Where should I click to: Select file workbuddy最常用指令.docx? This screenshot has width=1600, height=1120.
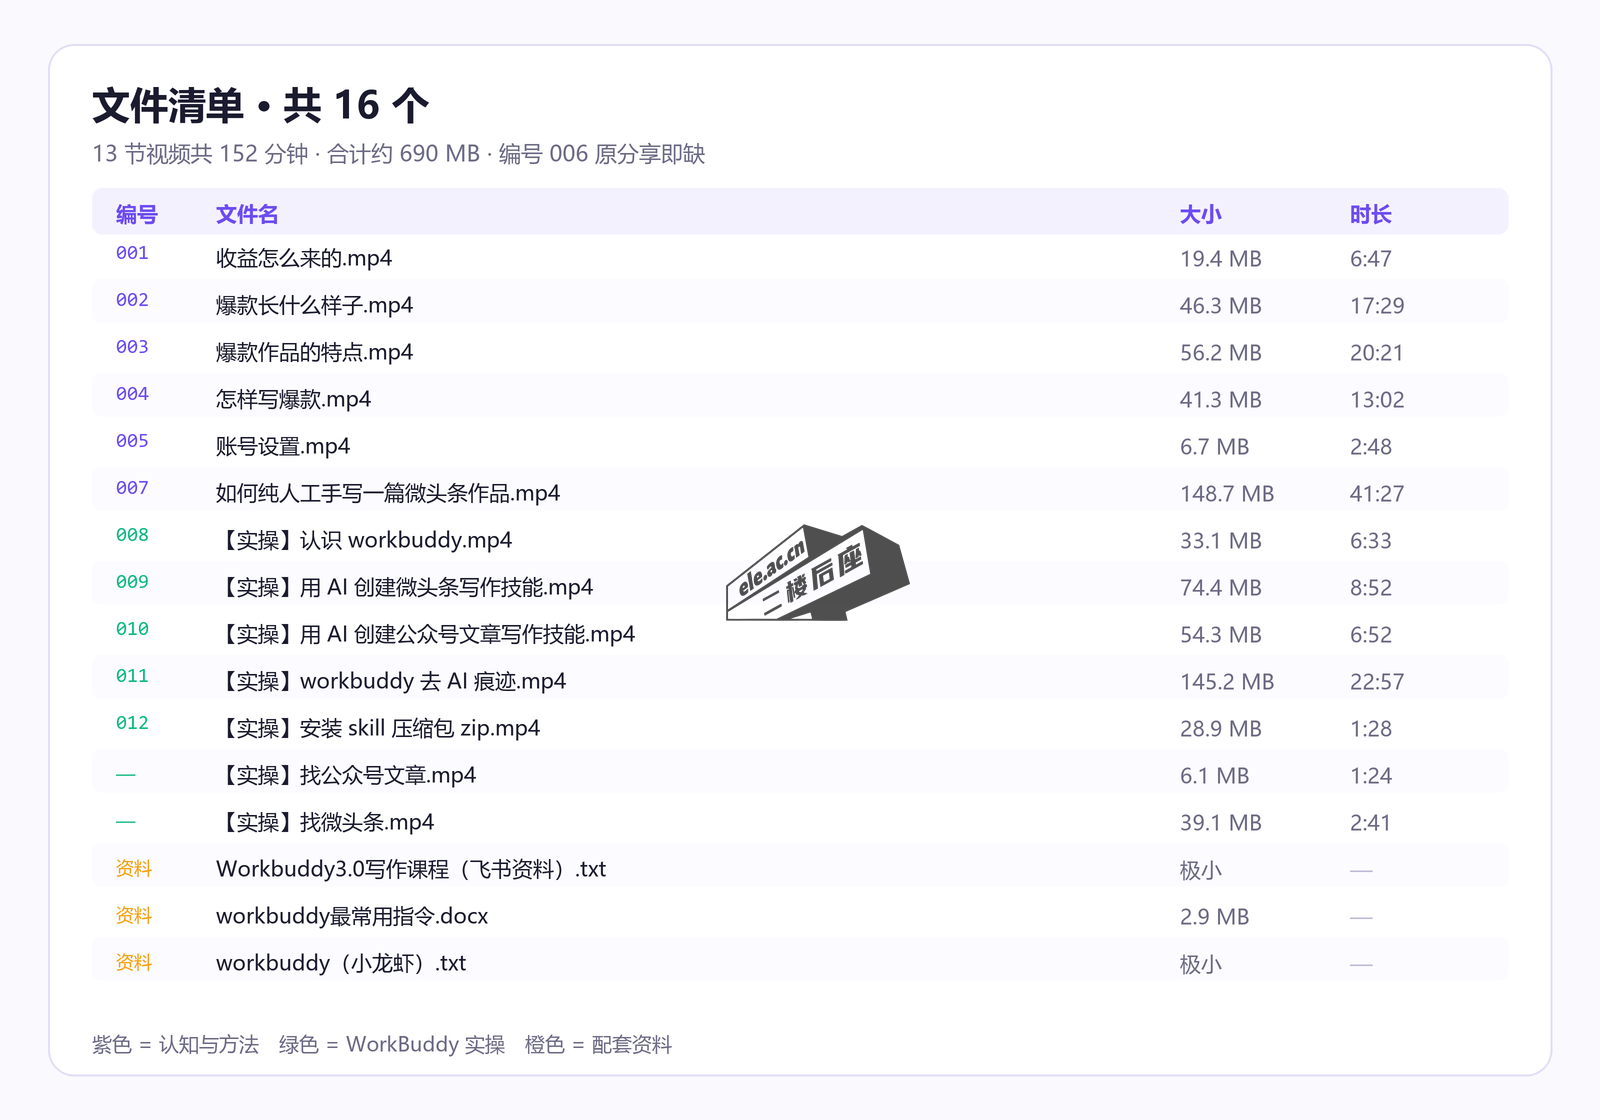coord(352,916)
